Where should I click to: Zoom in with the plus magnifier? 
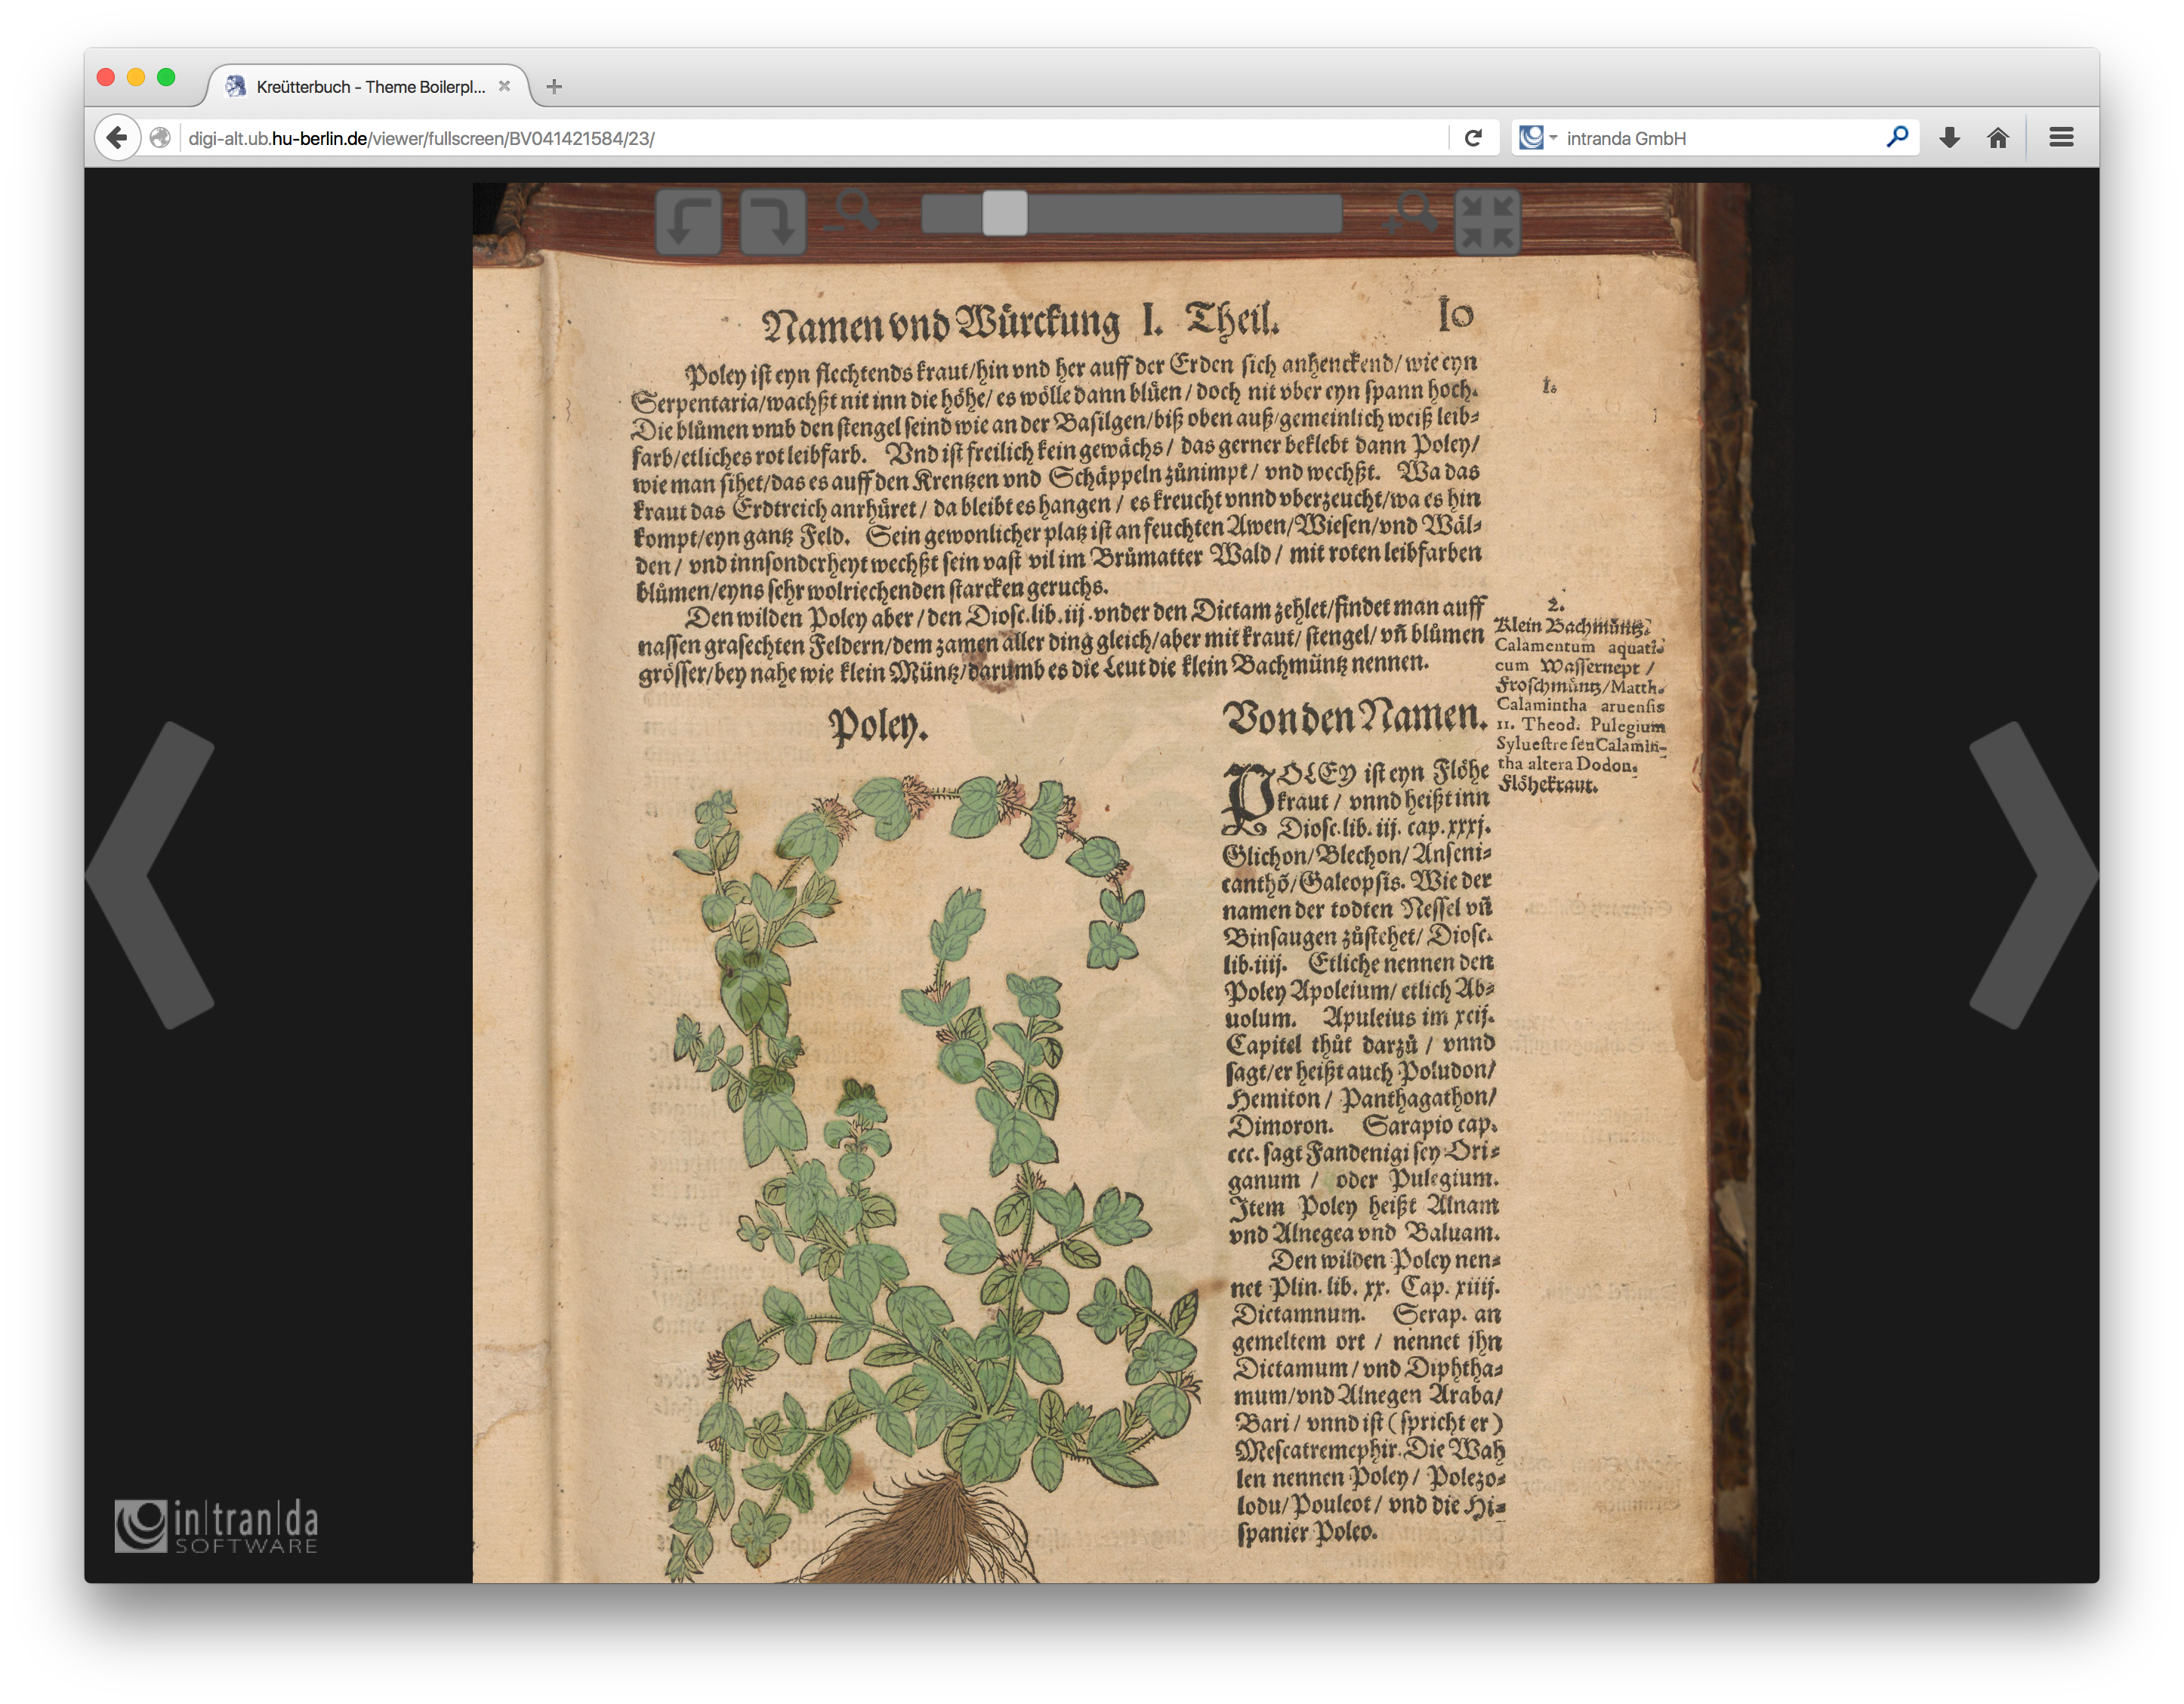(1410, 212)
